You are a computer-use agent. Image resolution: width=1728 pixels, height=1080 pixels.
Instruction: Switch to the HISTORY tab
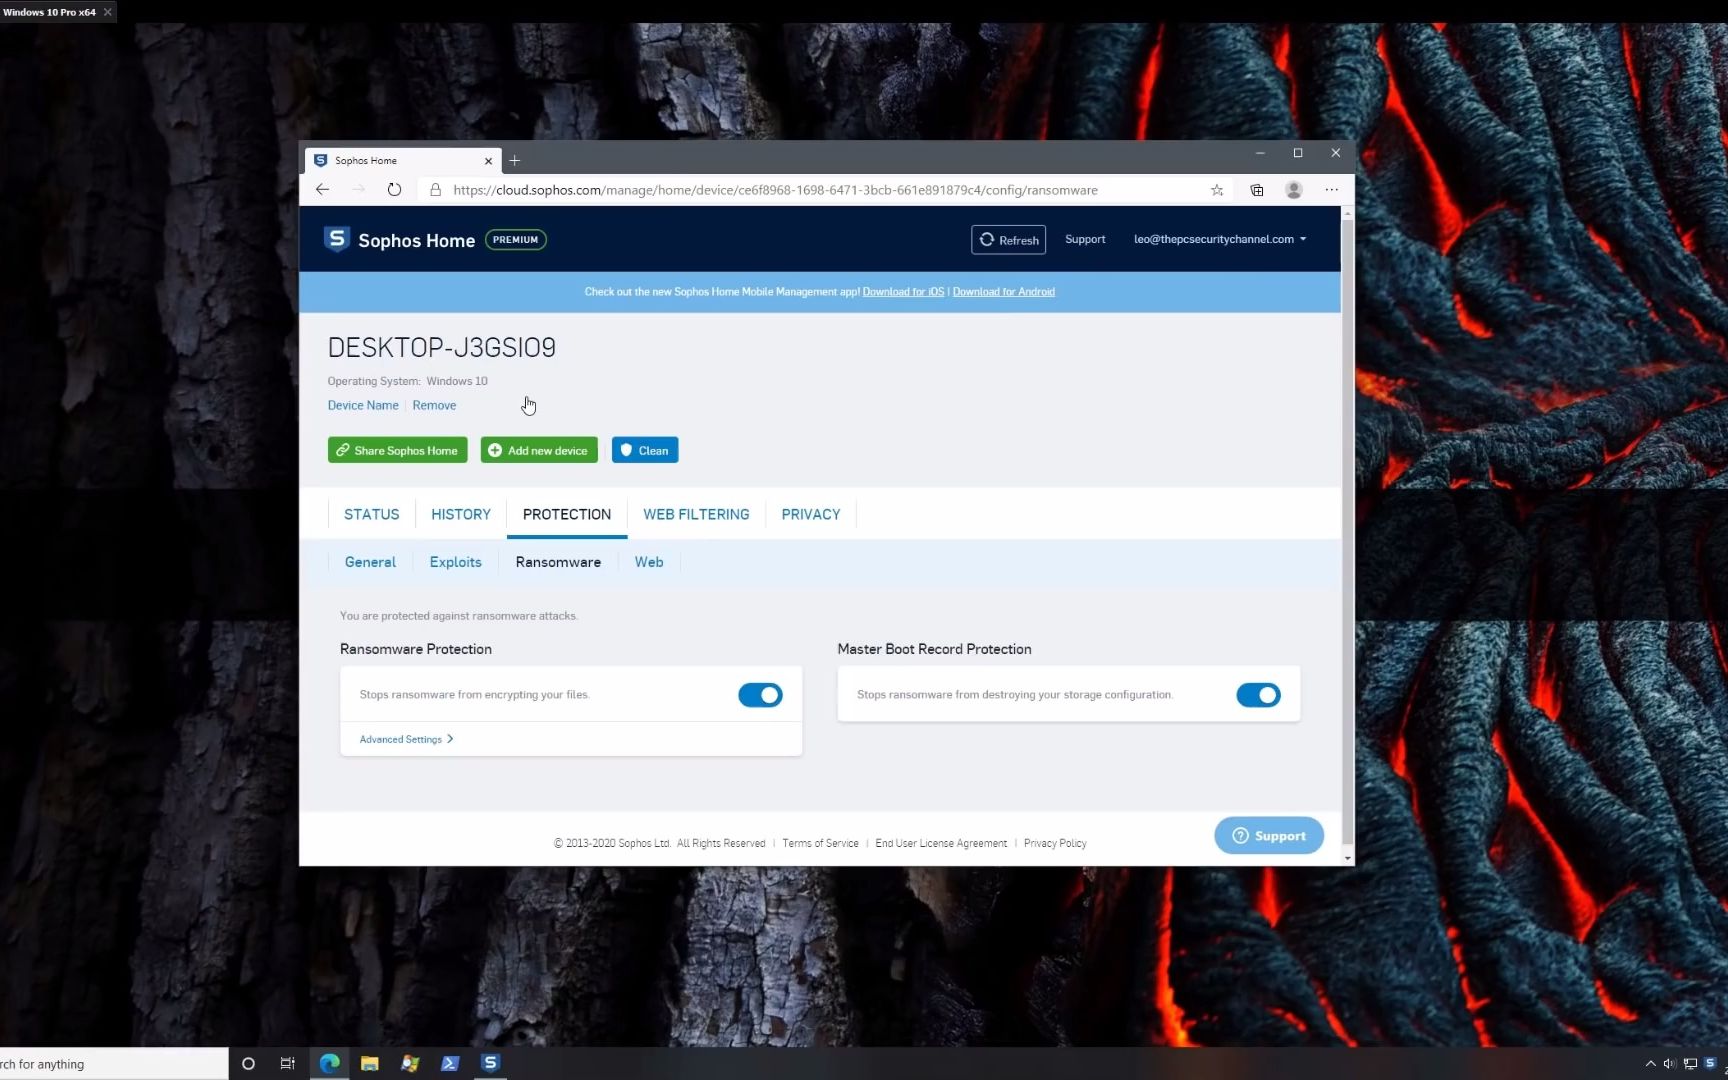[x=461, y=514]
